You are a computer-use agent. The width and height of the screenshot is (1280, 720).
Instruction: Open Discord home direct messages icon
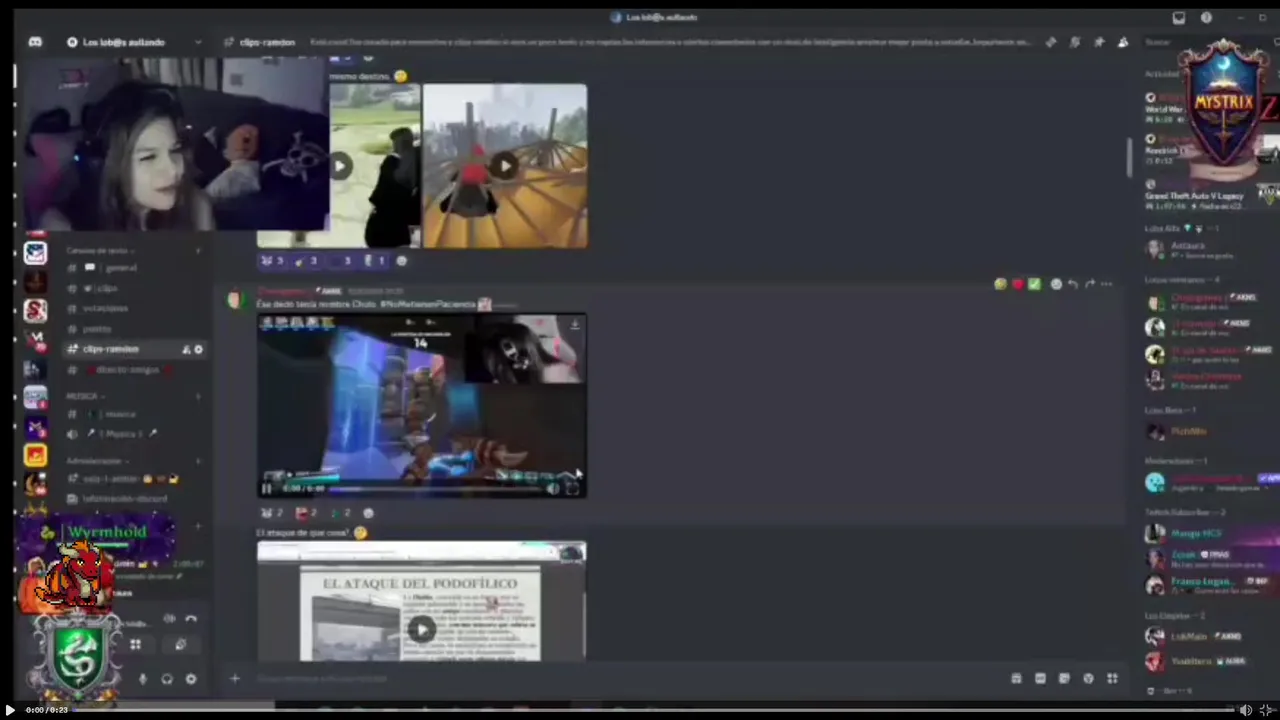35,42
